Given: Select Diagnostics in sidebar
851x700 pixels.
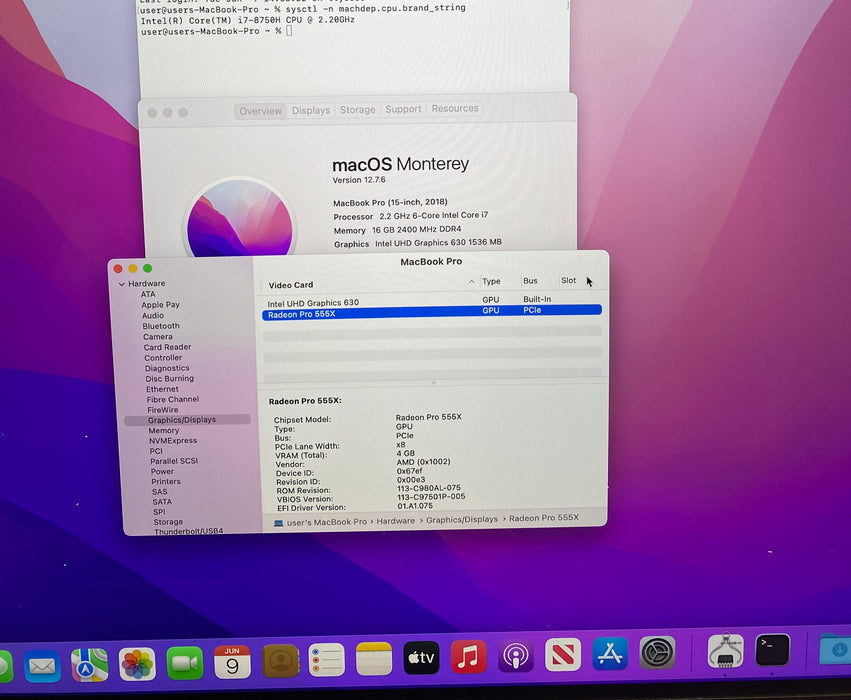Looking at the screenshot, I should pos(167,368).
